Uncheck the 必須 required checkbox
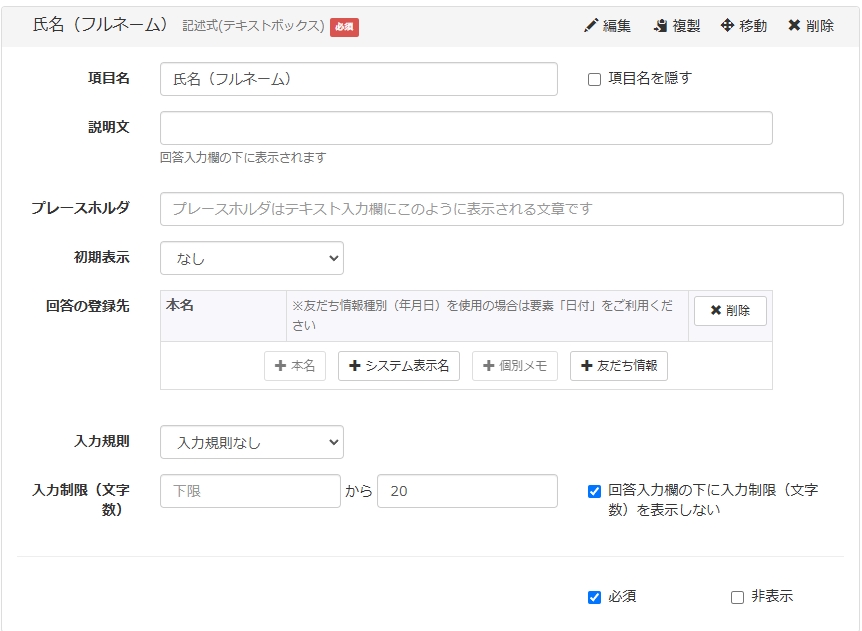This screenshot has width=862, height=631. (x=595, y=597)
